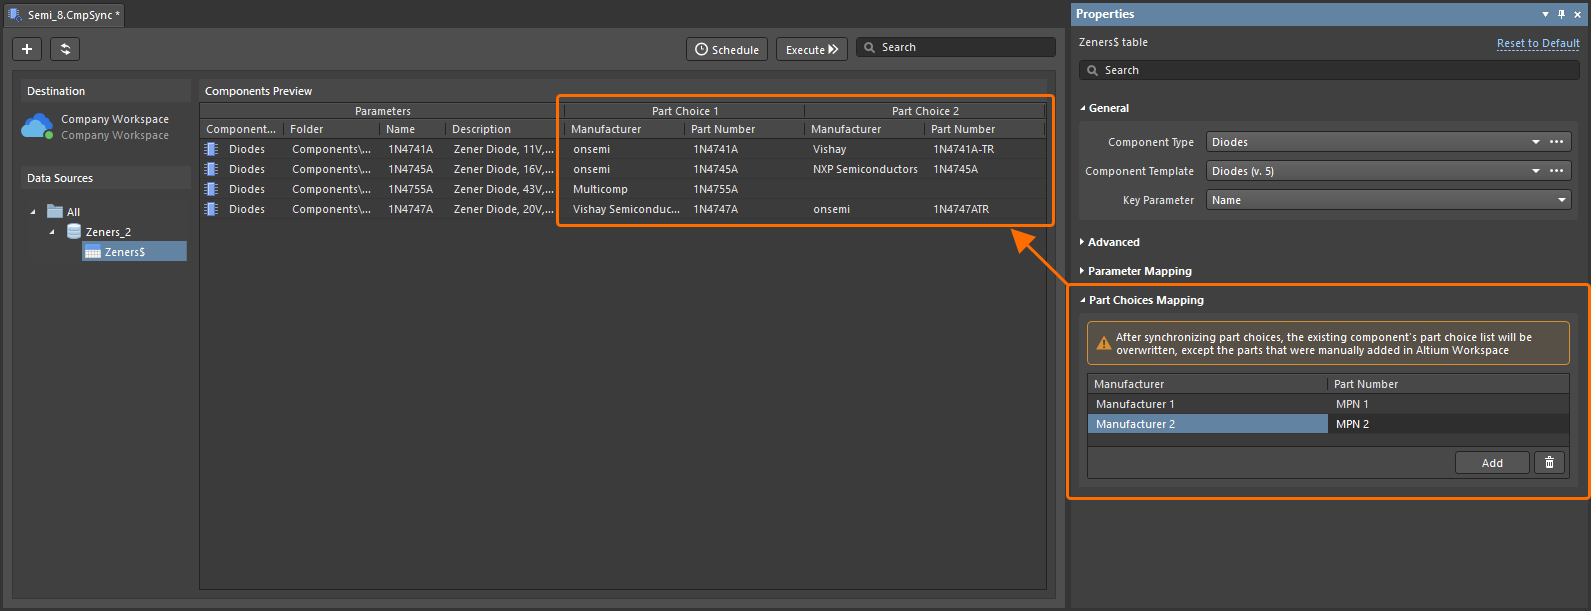The width and height of the screenshot is (1591, 611).
Task: Expand the Parameter Mapping section
Action: point(1139,271)
